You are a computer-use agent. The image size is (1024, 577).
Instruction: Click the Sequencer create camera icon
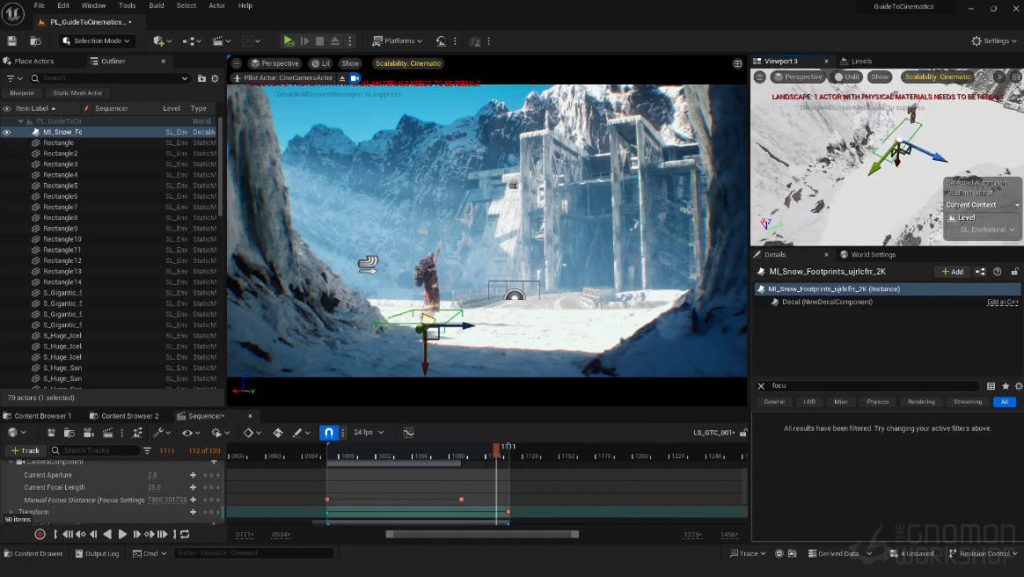click(x=89, y=433)
